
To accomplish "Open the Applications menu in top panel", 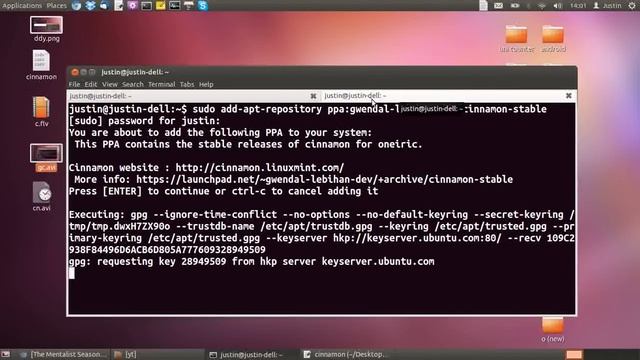I will 22,5.
